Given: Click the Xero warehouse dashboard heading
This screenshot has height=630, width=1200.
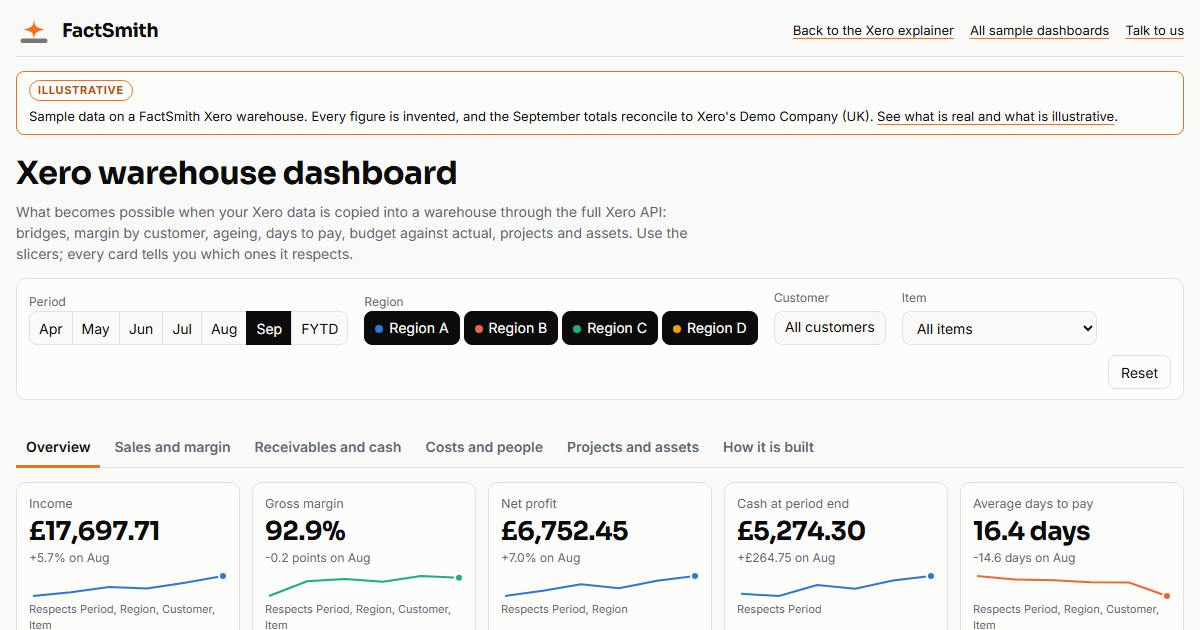Looking at the screenshot, I should click(237, 173).
